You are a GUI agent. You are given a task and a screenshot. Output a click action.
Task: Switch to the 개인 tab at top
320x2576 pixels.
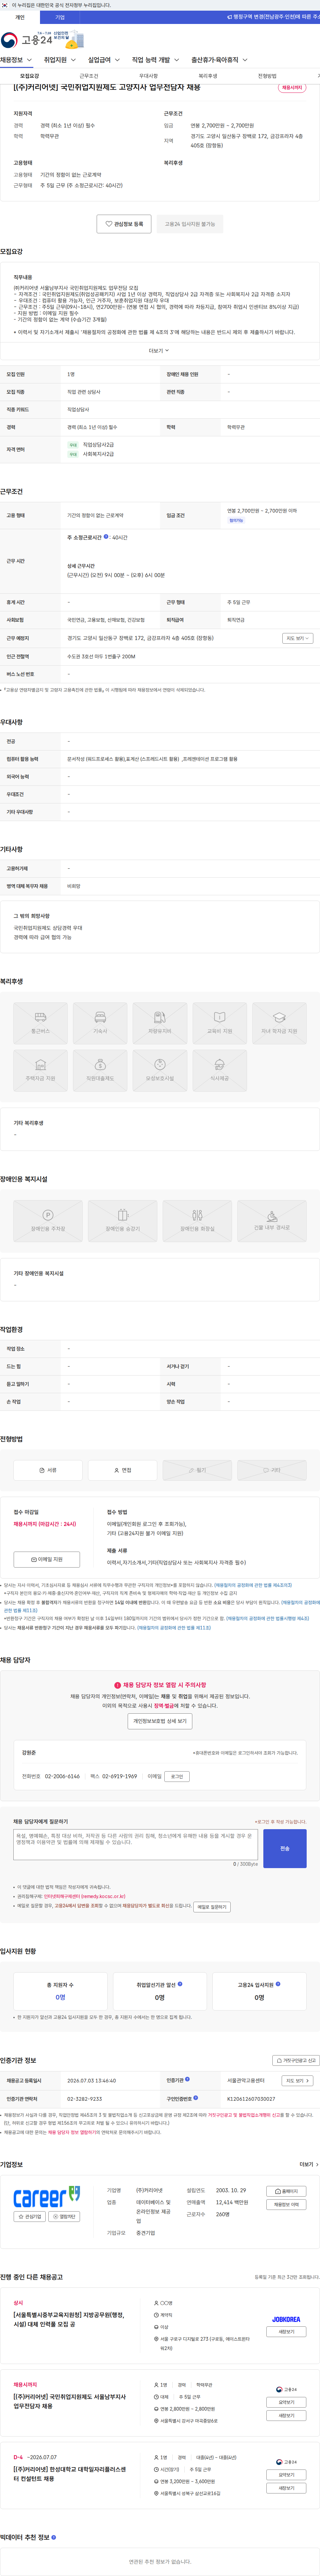pos(20,17)
